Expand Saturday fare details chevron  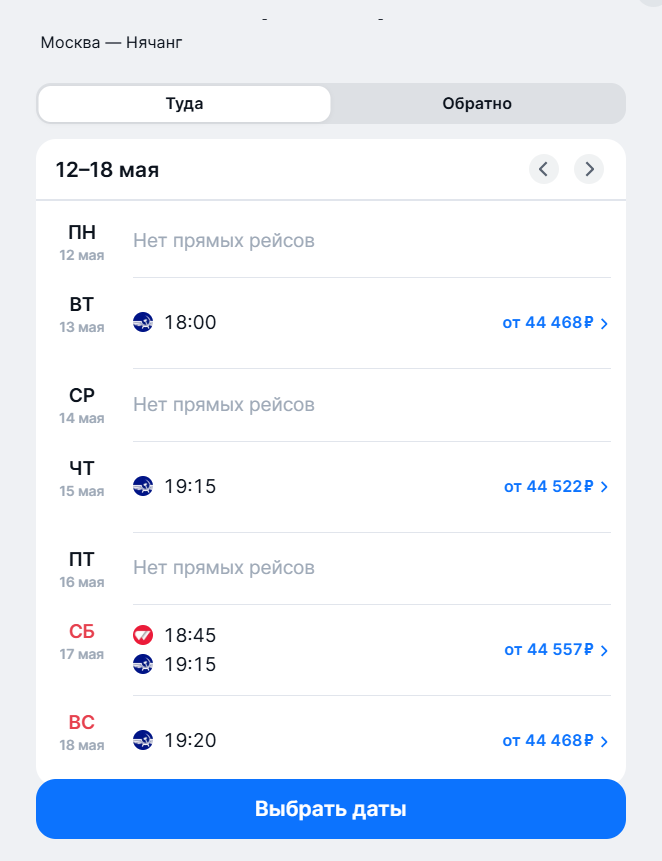tap(604, 650)
